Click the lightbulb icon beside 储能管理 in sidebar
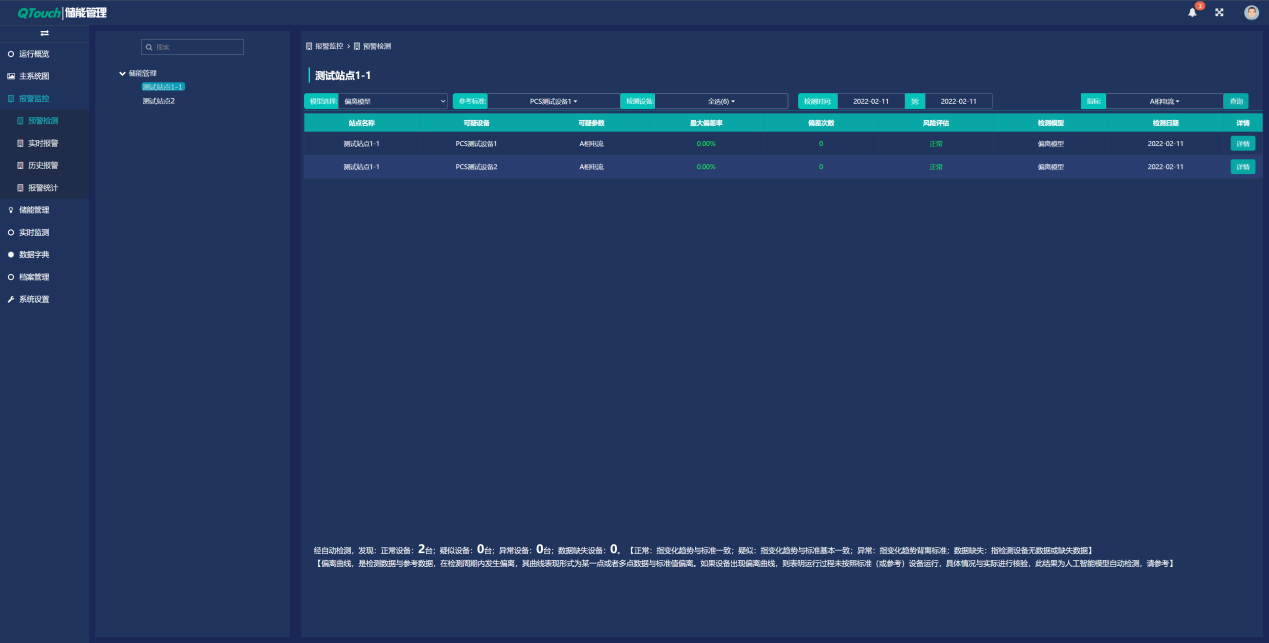This screenshot has height=643, width=1269. coord(11,210)
